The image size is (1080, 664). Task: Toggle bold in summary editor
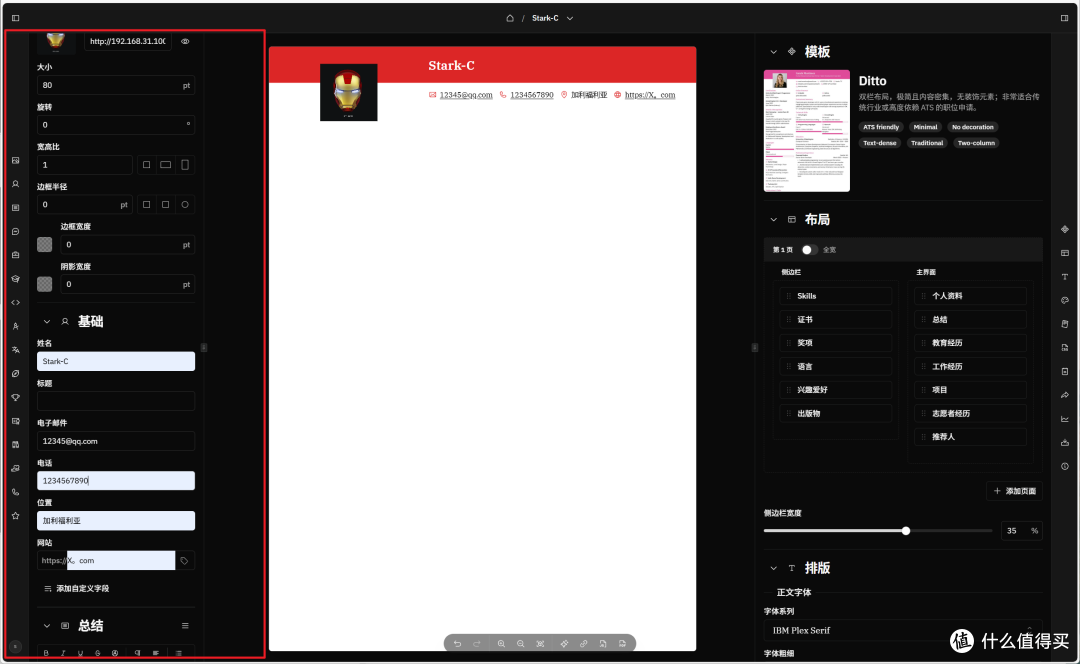click(46, 652)
